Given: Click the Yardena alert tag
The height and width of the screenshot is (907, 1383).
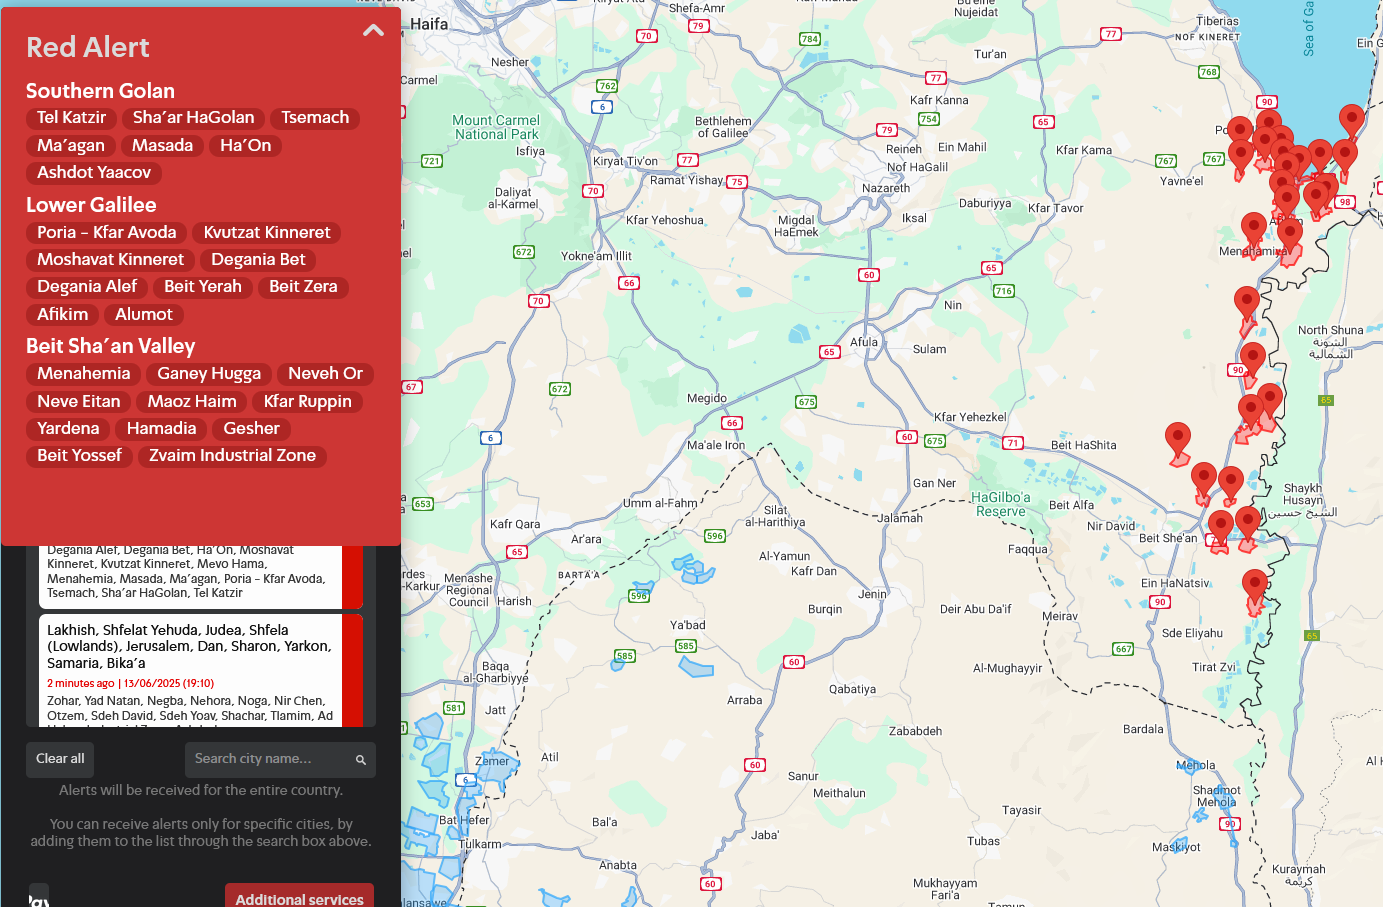Looking at the screenshot, I should [68, 429].
